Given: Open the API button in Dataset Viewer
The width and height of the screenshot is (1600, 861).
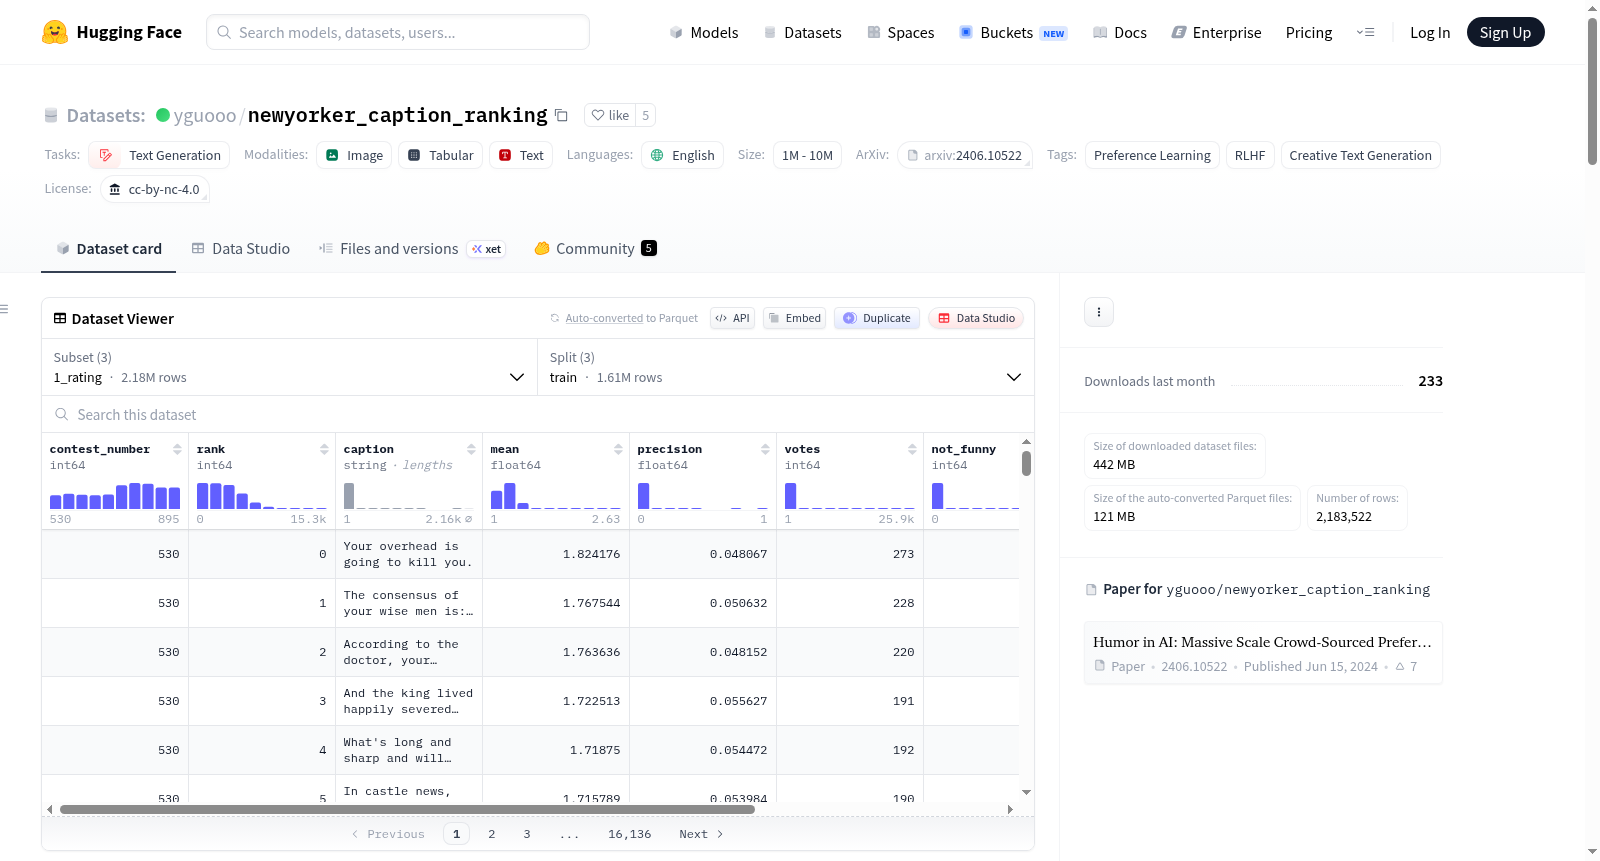Looking at the screenshot, I should 732,318.
